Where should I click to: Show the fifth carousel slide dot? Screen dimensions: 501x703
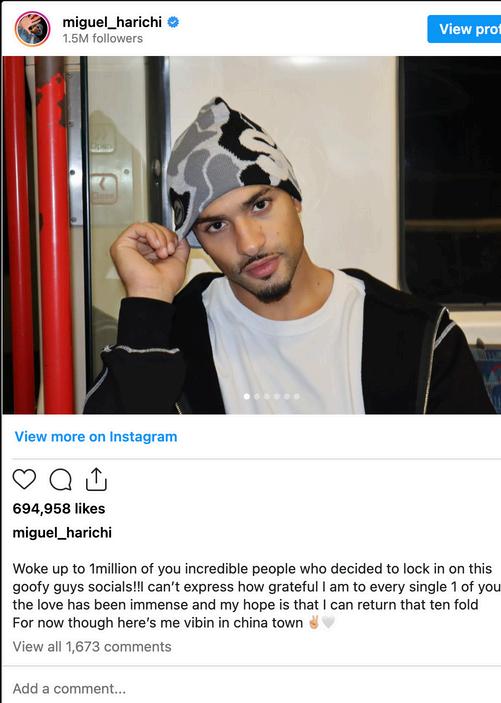(x=287, y=396)
